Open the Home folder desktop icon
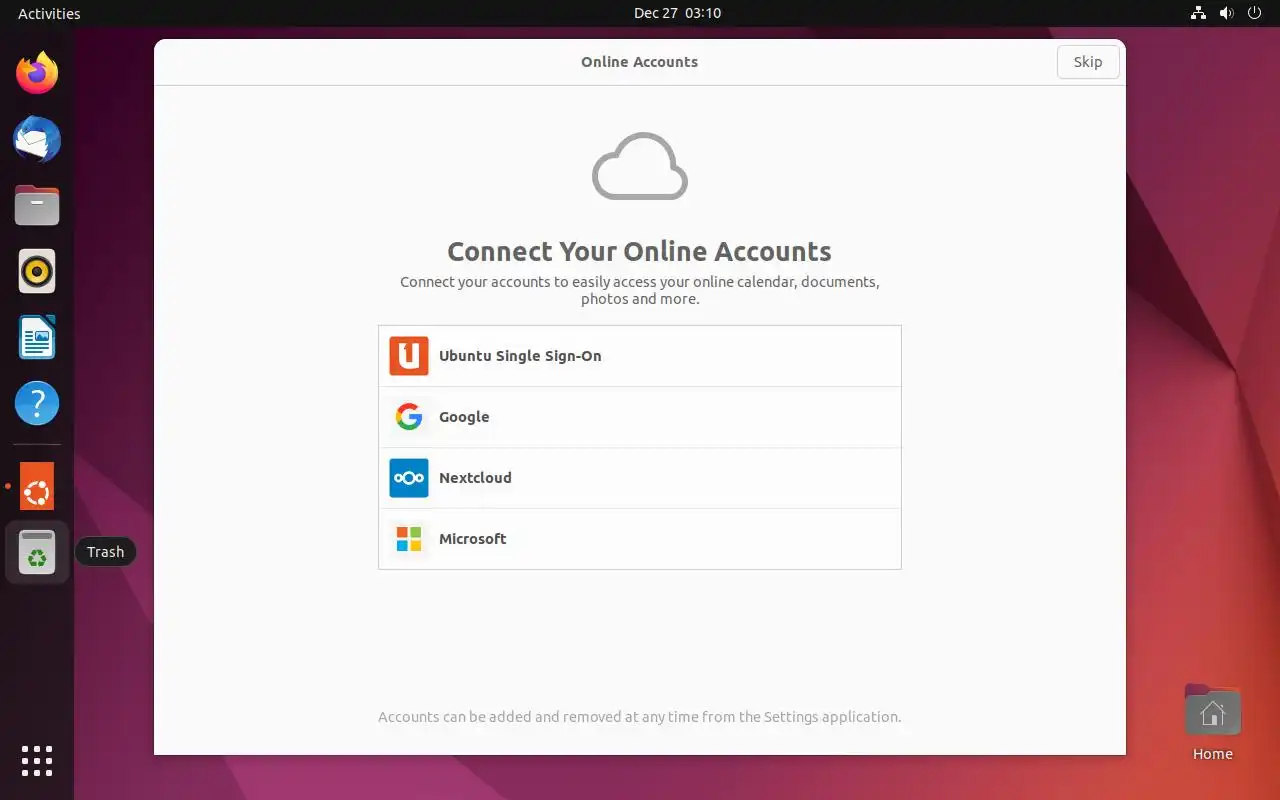 1213,723
